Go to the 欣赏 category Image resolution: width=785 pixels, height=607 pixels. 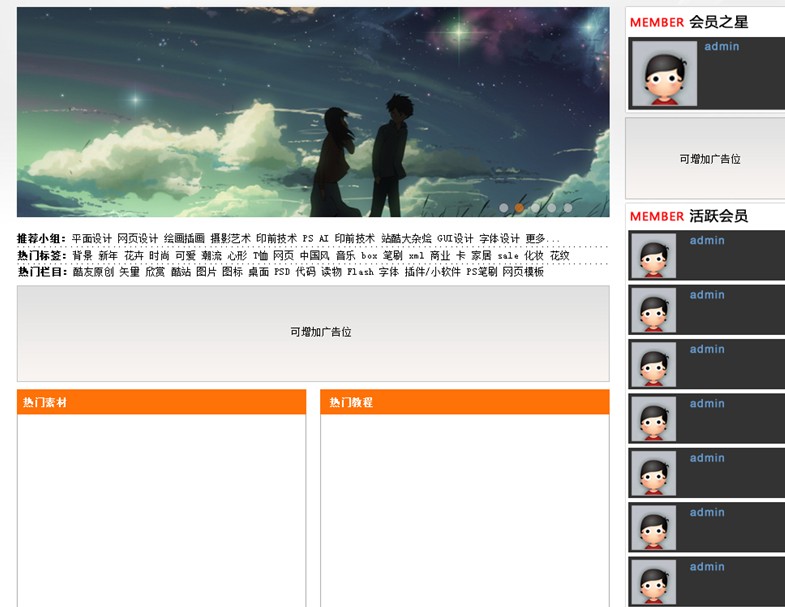coord(155,272)
